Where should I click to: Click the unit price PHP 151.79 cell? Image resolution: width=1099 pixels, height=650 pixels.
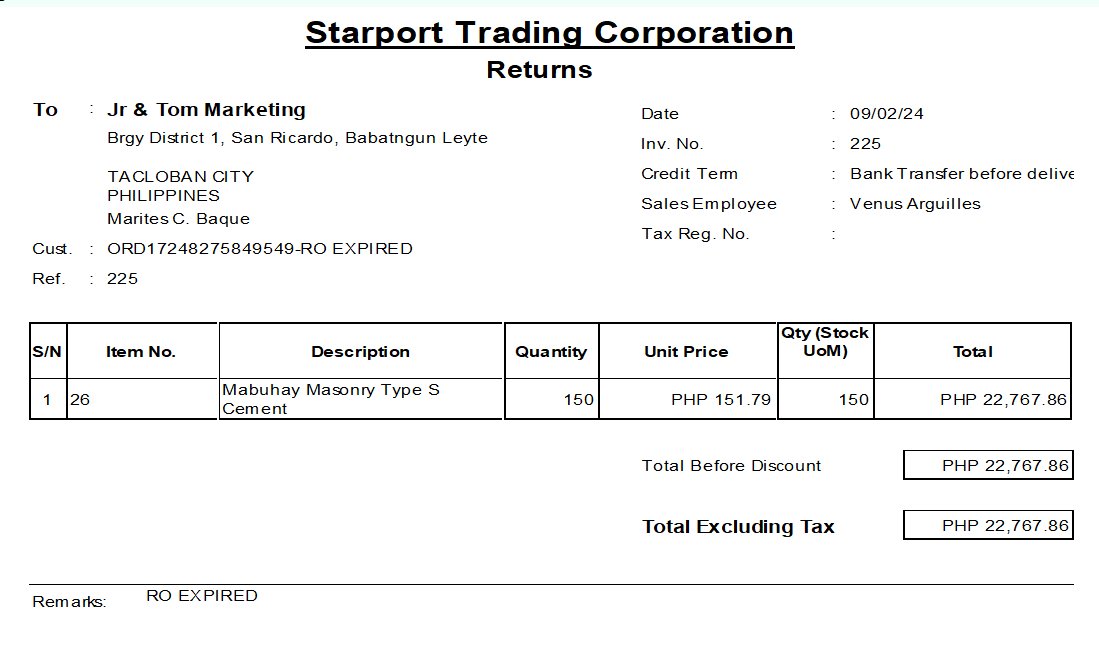click(x=721, y=400)
